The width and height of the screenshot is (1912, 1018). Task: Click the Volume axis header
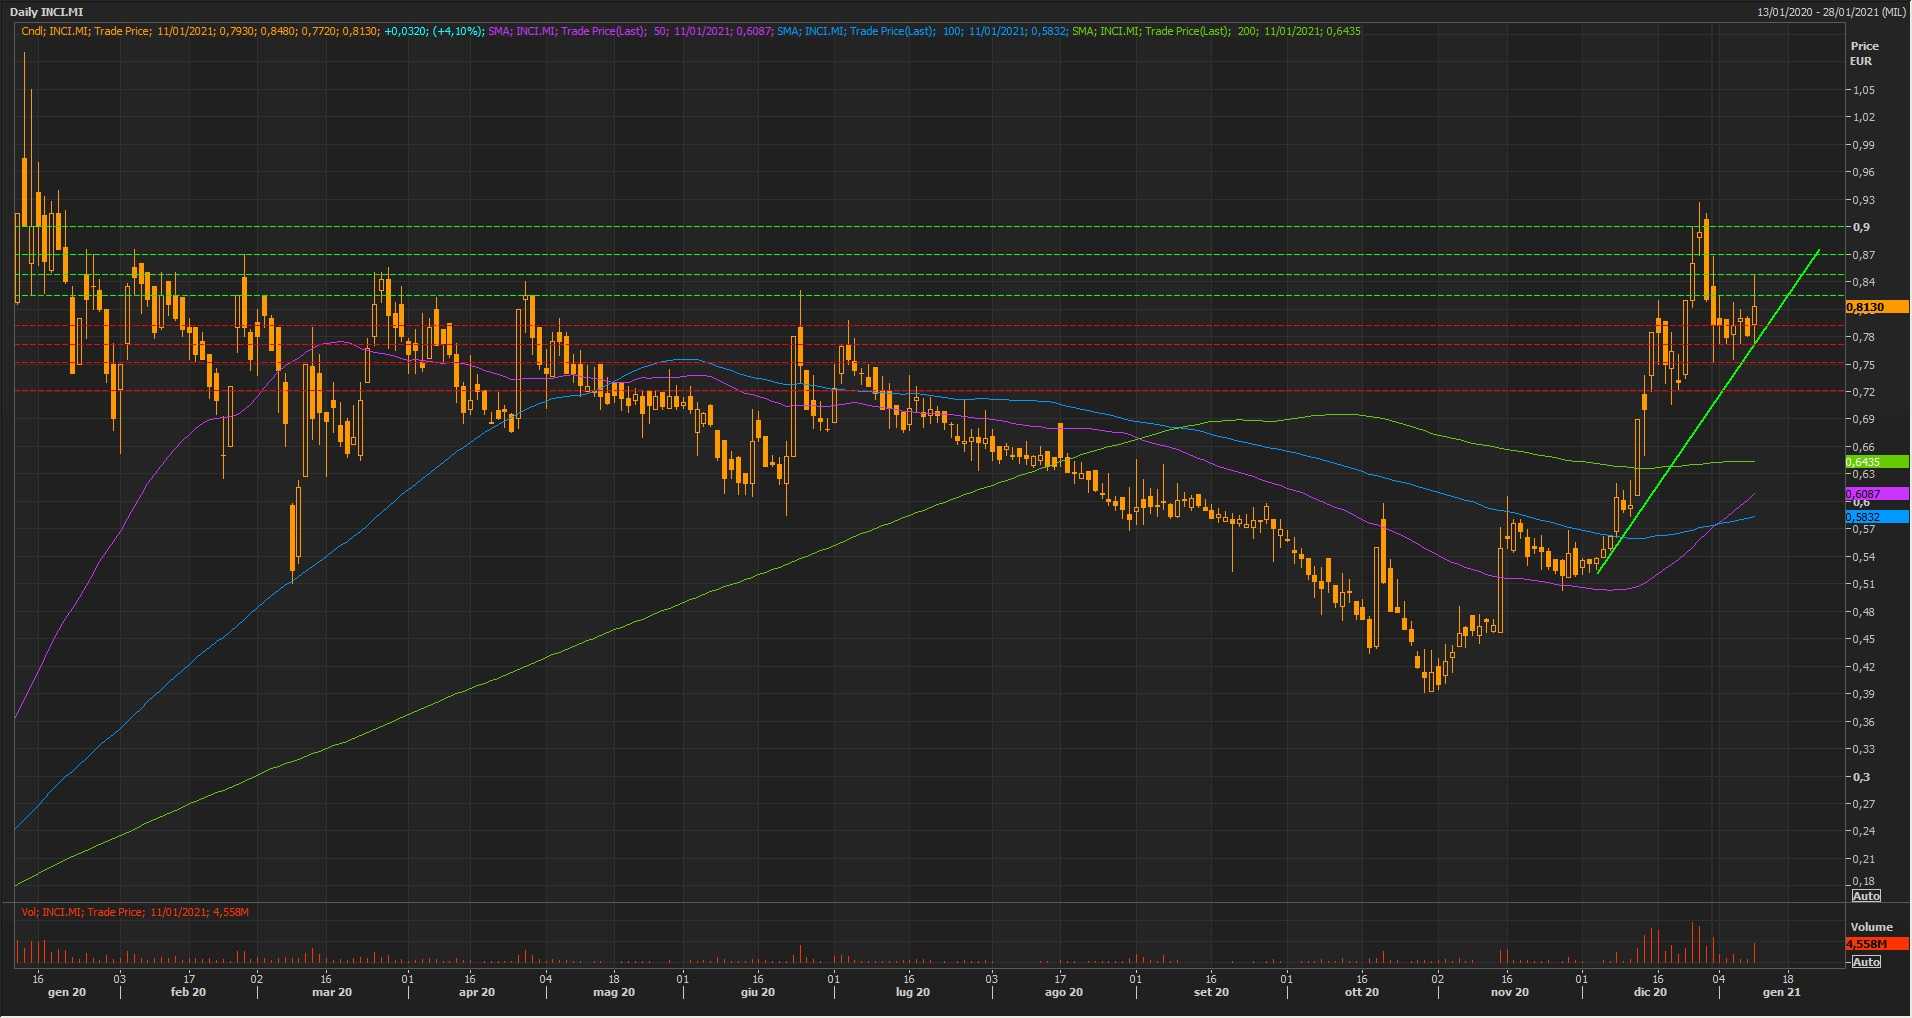point(1871,927)
